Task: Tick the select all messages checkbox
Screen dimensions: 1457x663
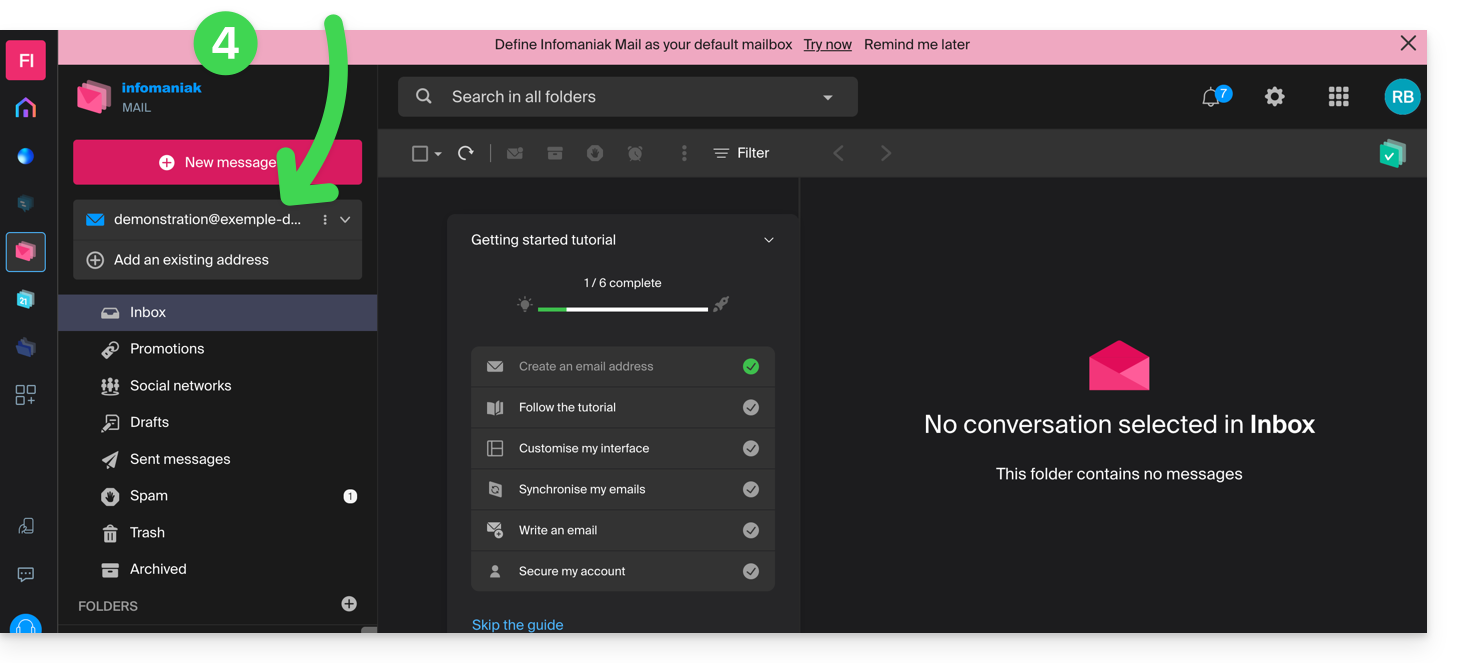Action: coord(420,153)
